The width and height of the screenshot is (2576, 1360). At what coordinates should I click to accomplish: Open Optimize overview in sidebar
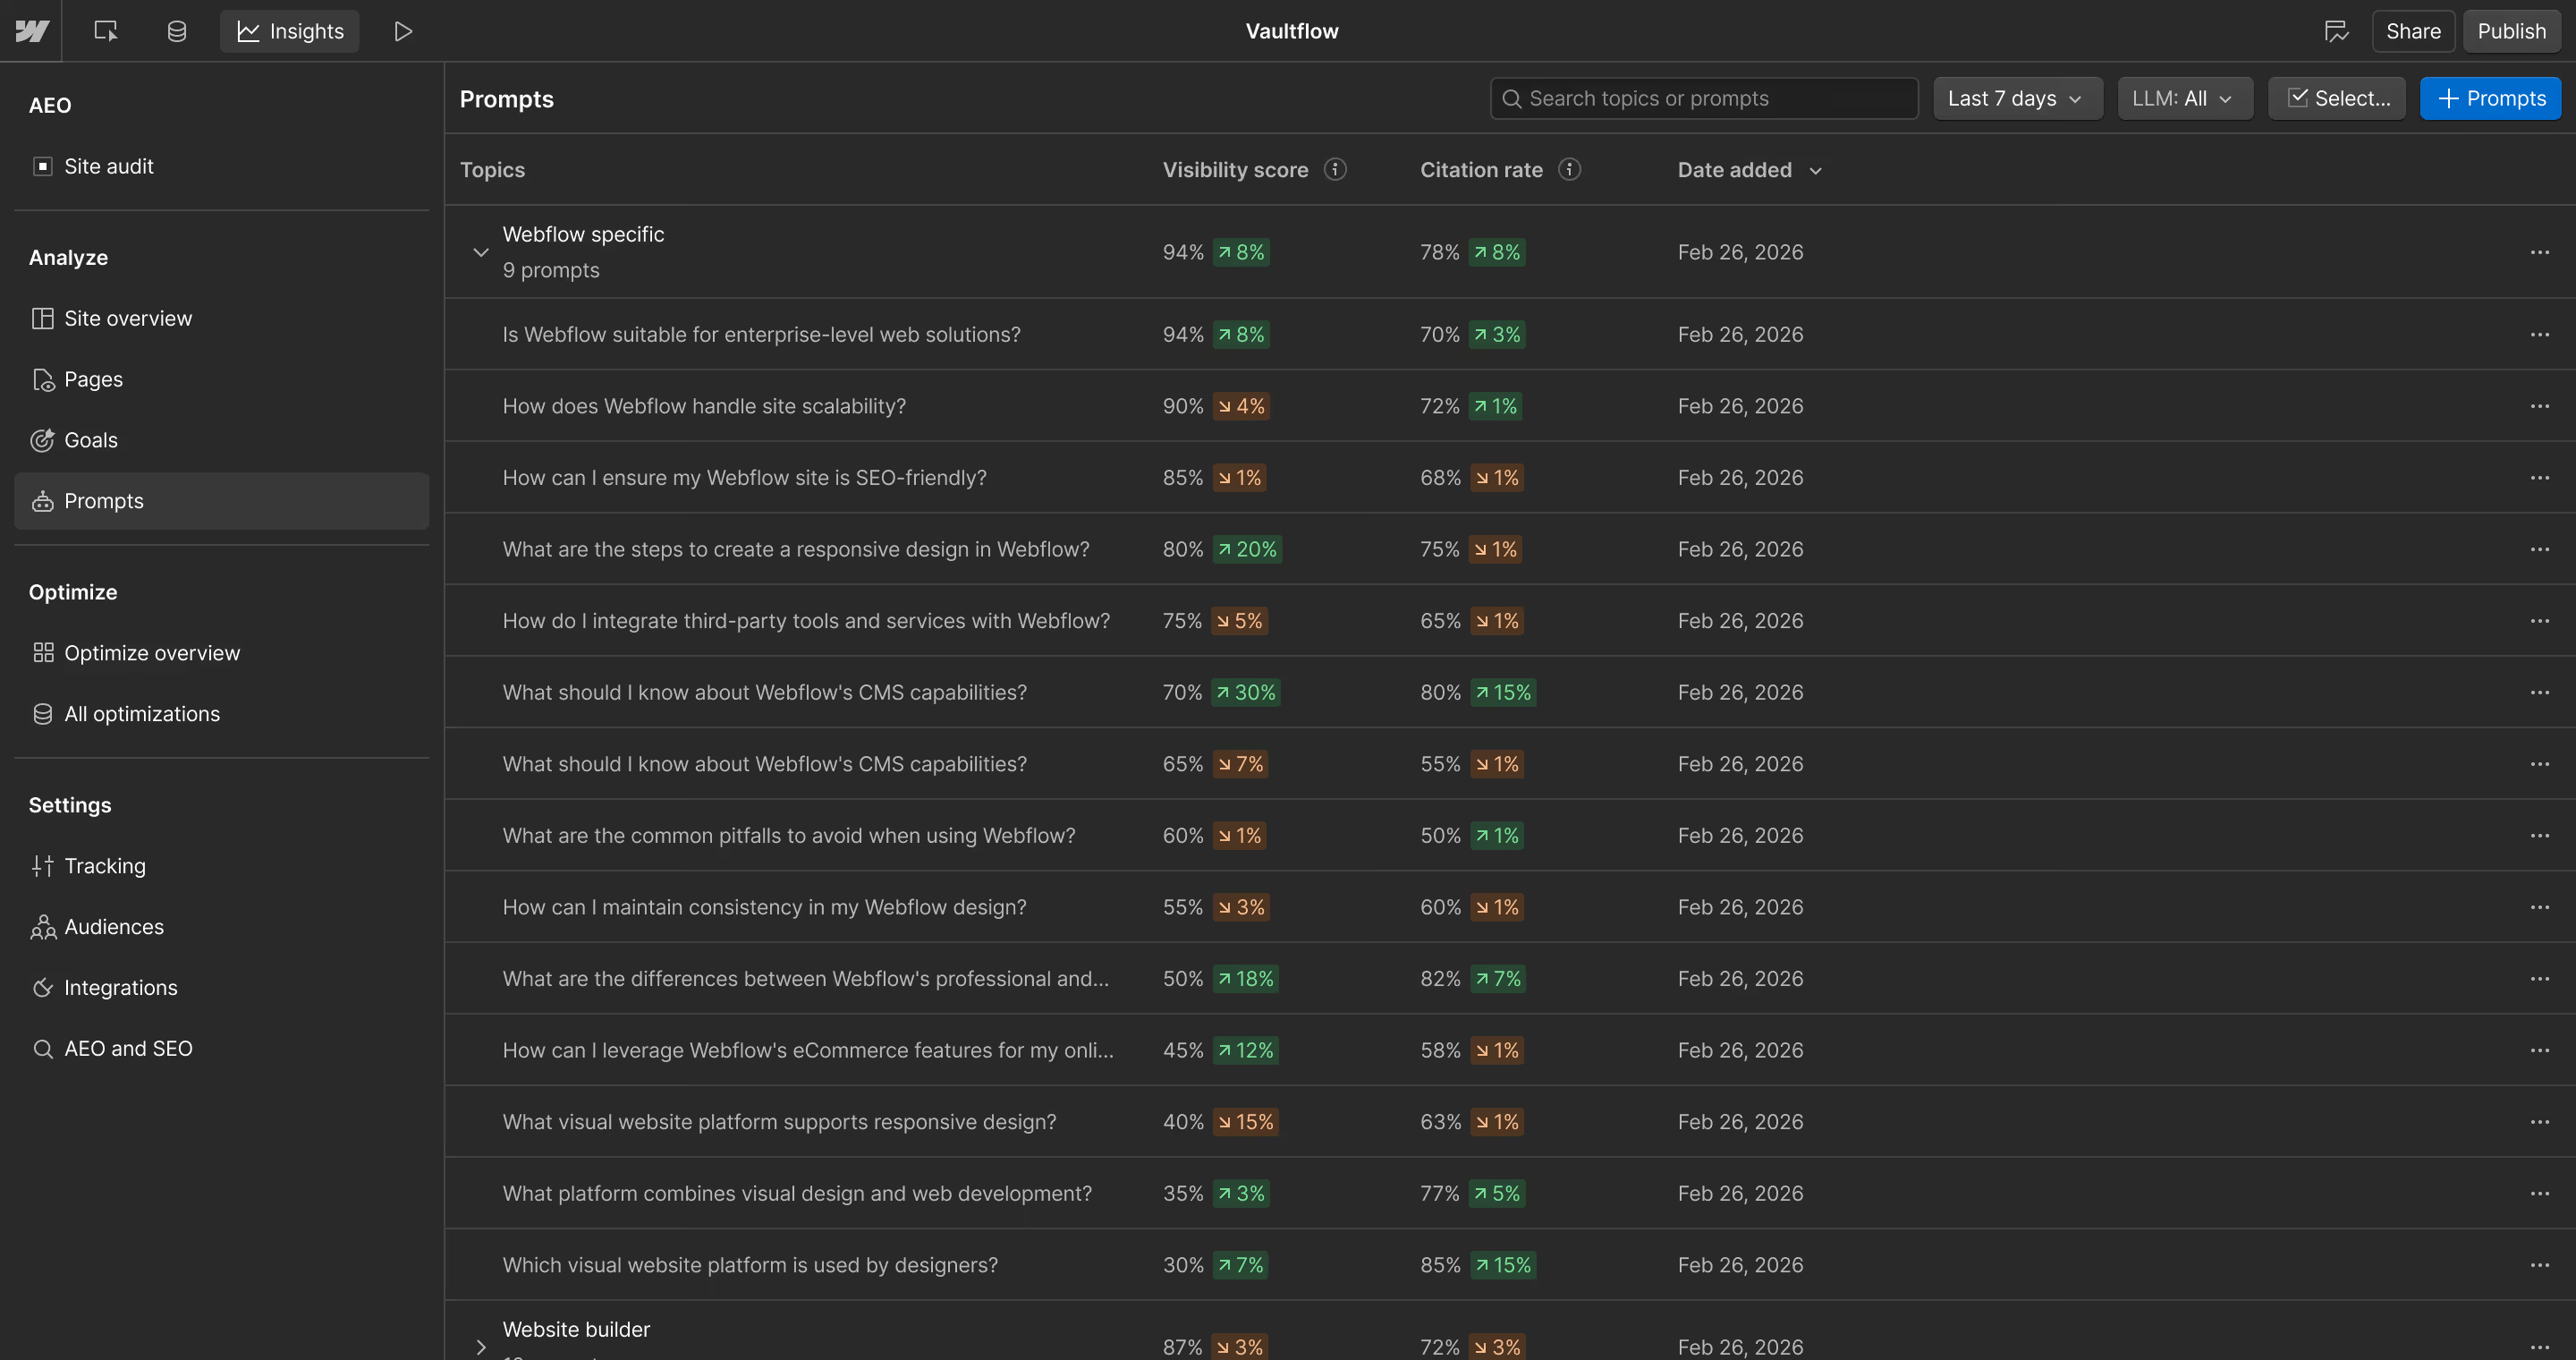152,653
